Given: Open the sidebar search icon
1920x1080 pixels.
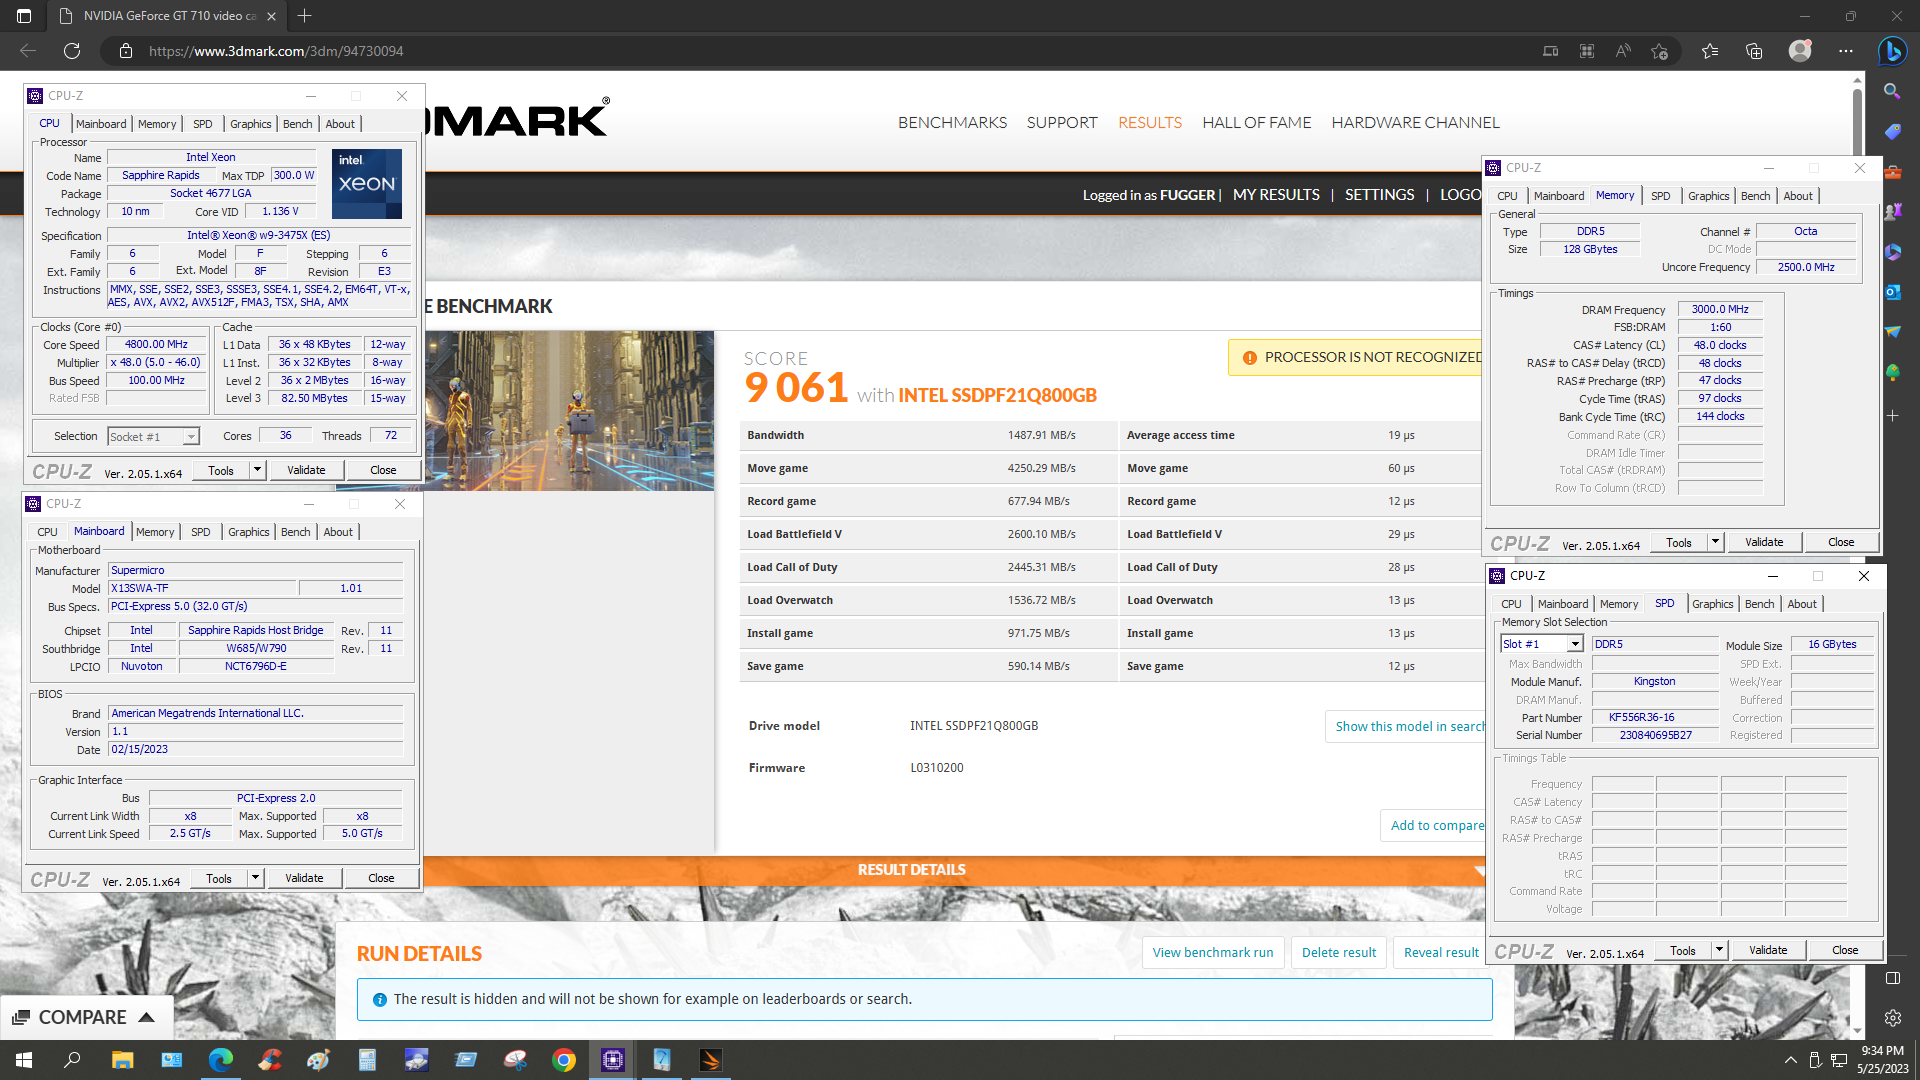Looking at the screenshot, I should 1892,91.
